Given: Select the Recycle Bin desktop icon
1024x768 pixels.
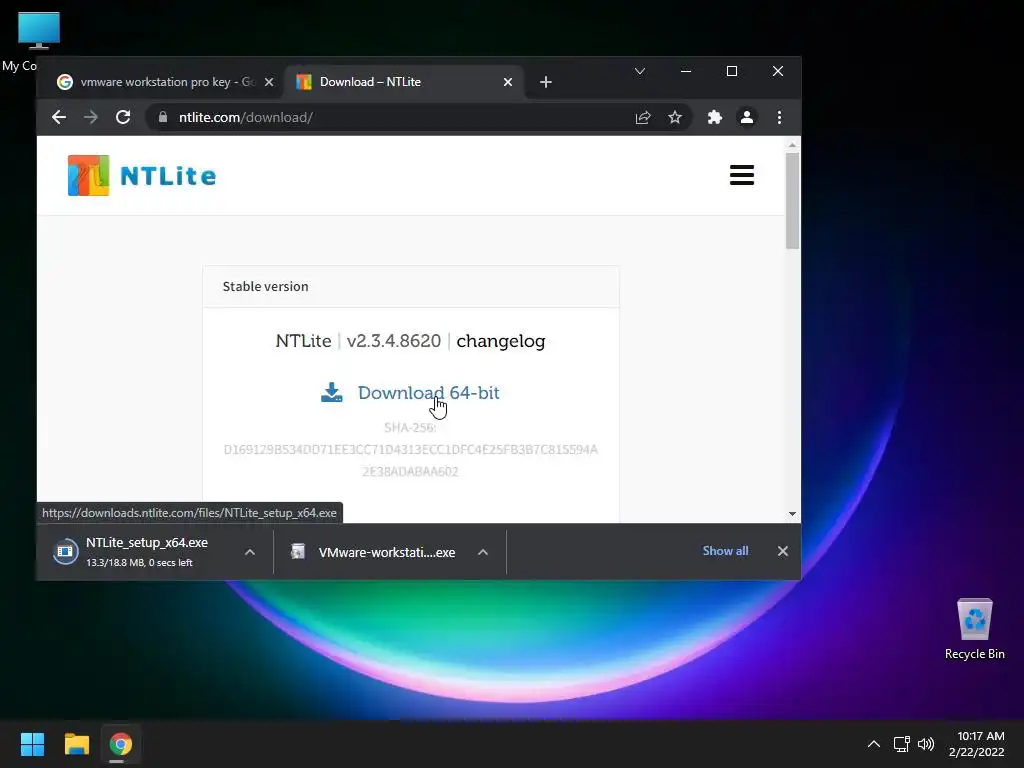Looking at the screenshot, I should (974, 630).
